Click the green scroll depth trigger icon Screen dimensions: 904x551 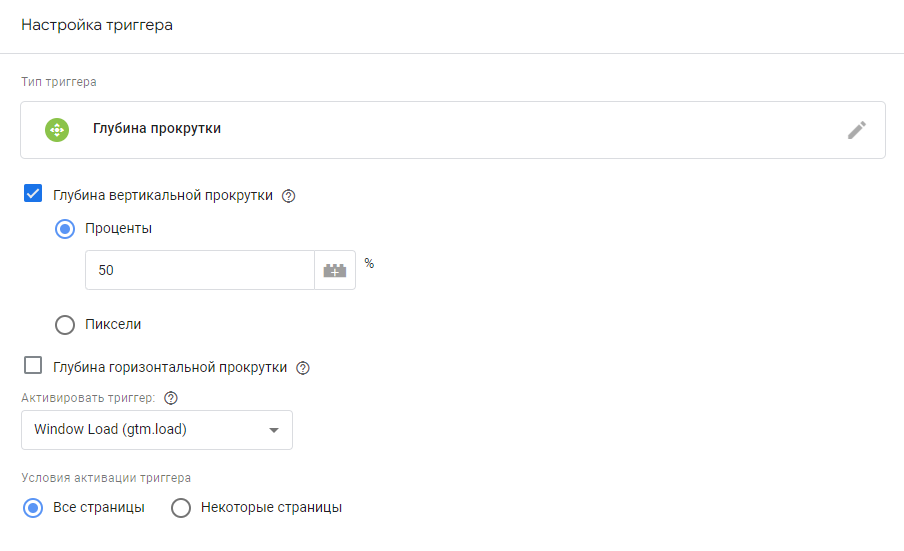tap(57, 130)
